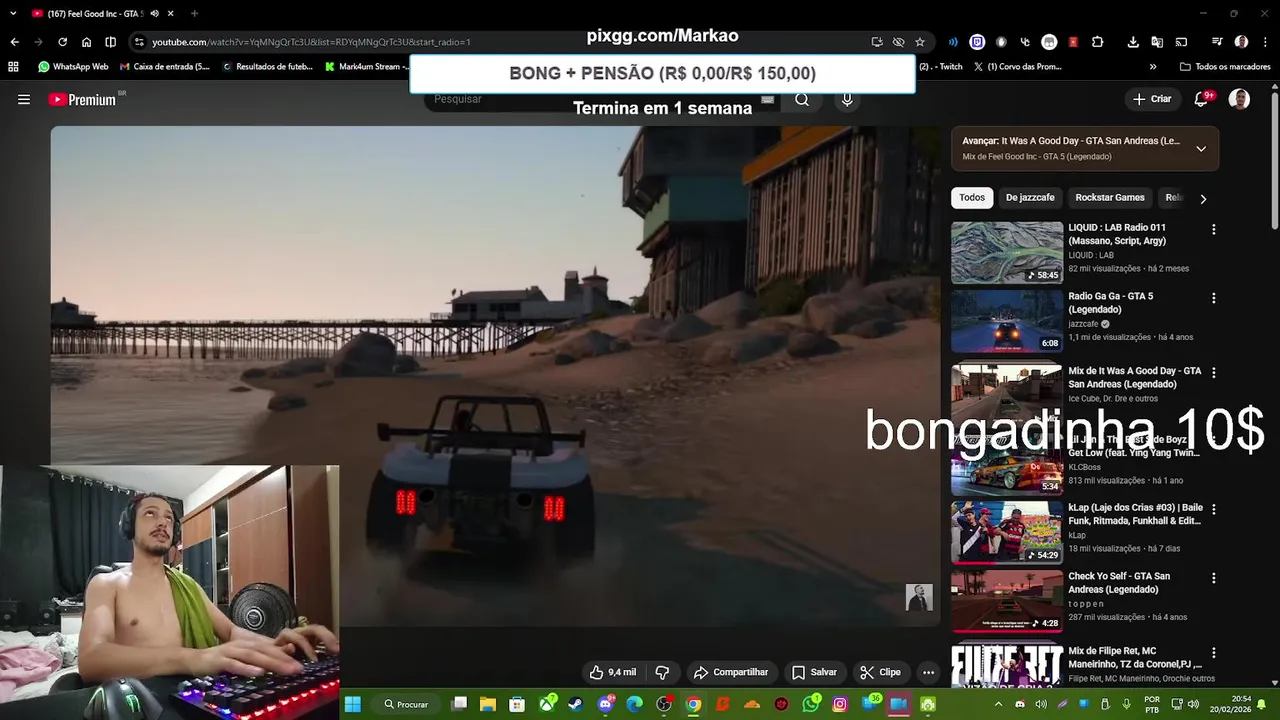
Task: Reload the page in Chrome
Action: tap(62, 42)
